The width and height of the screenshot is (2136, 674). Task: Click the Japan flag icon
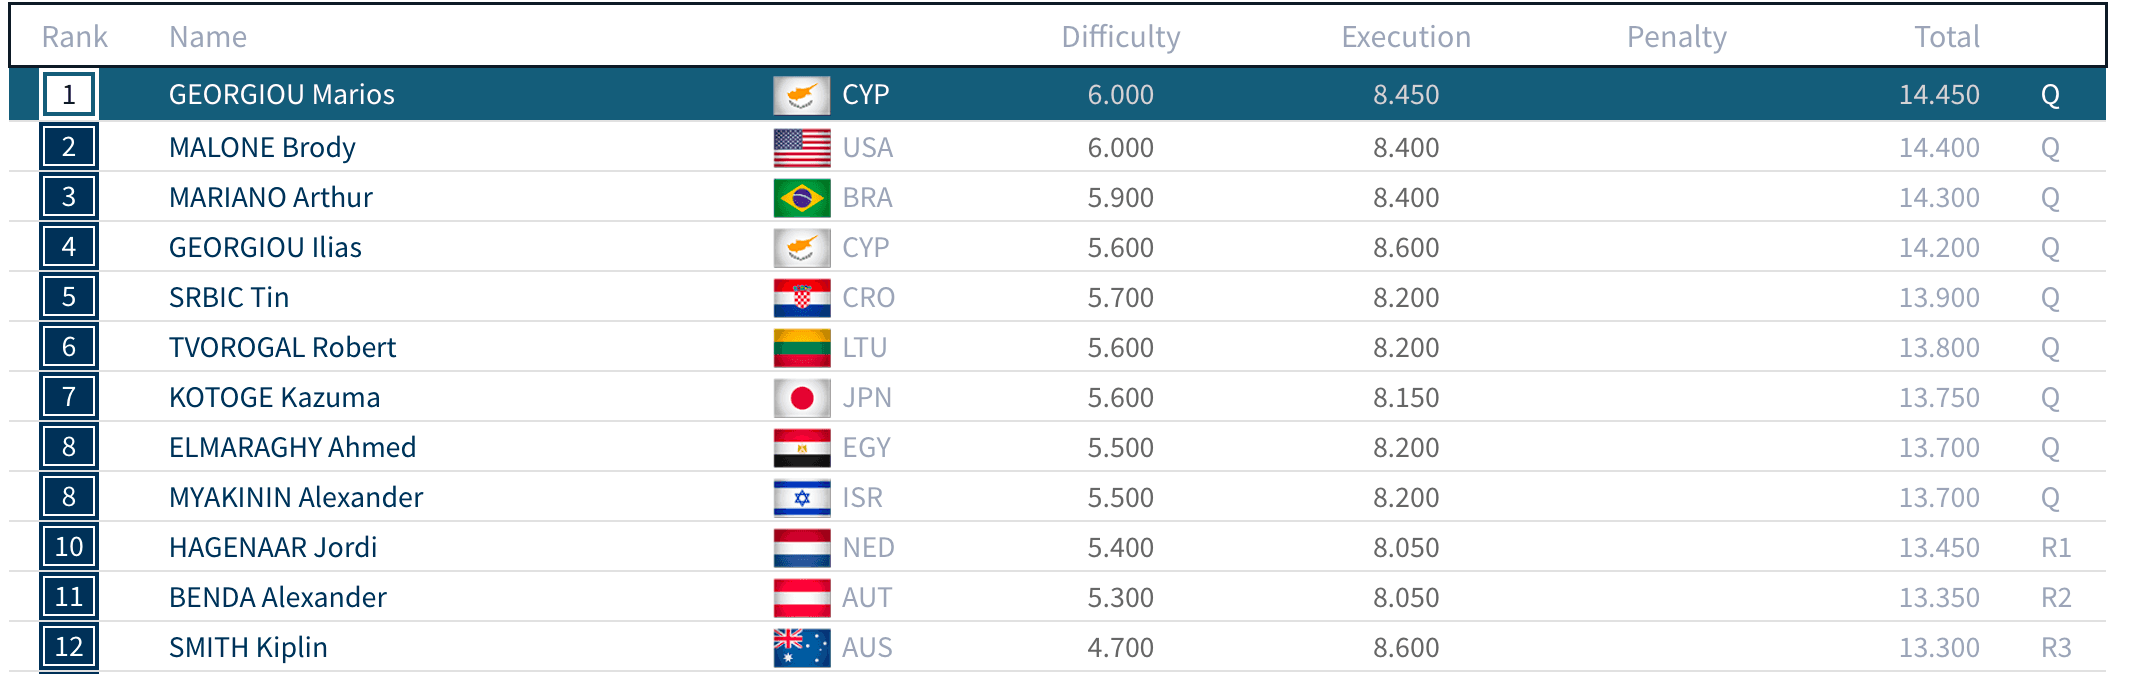[801, 398]
